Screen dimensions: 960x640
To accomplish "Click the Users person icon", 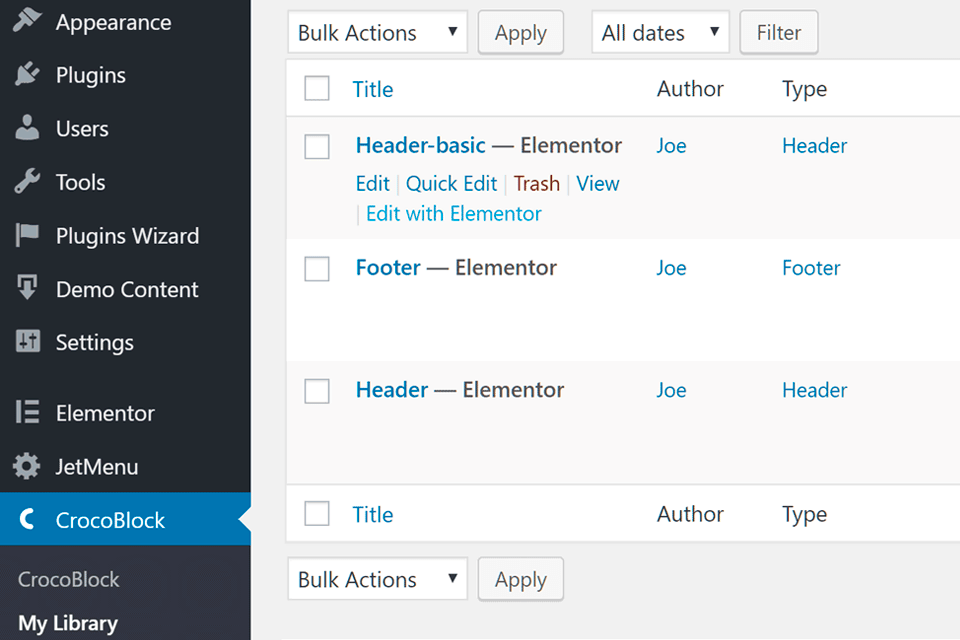I will 28,128.
